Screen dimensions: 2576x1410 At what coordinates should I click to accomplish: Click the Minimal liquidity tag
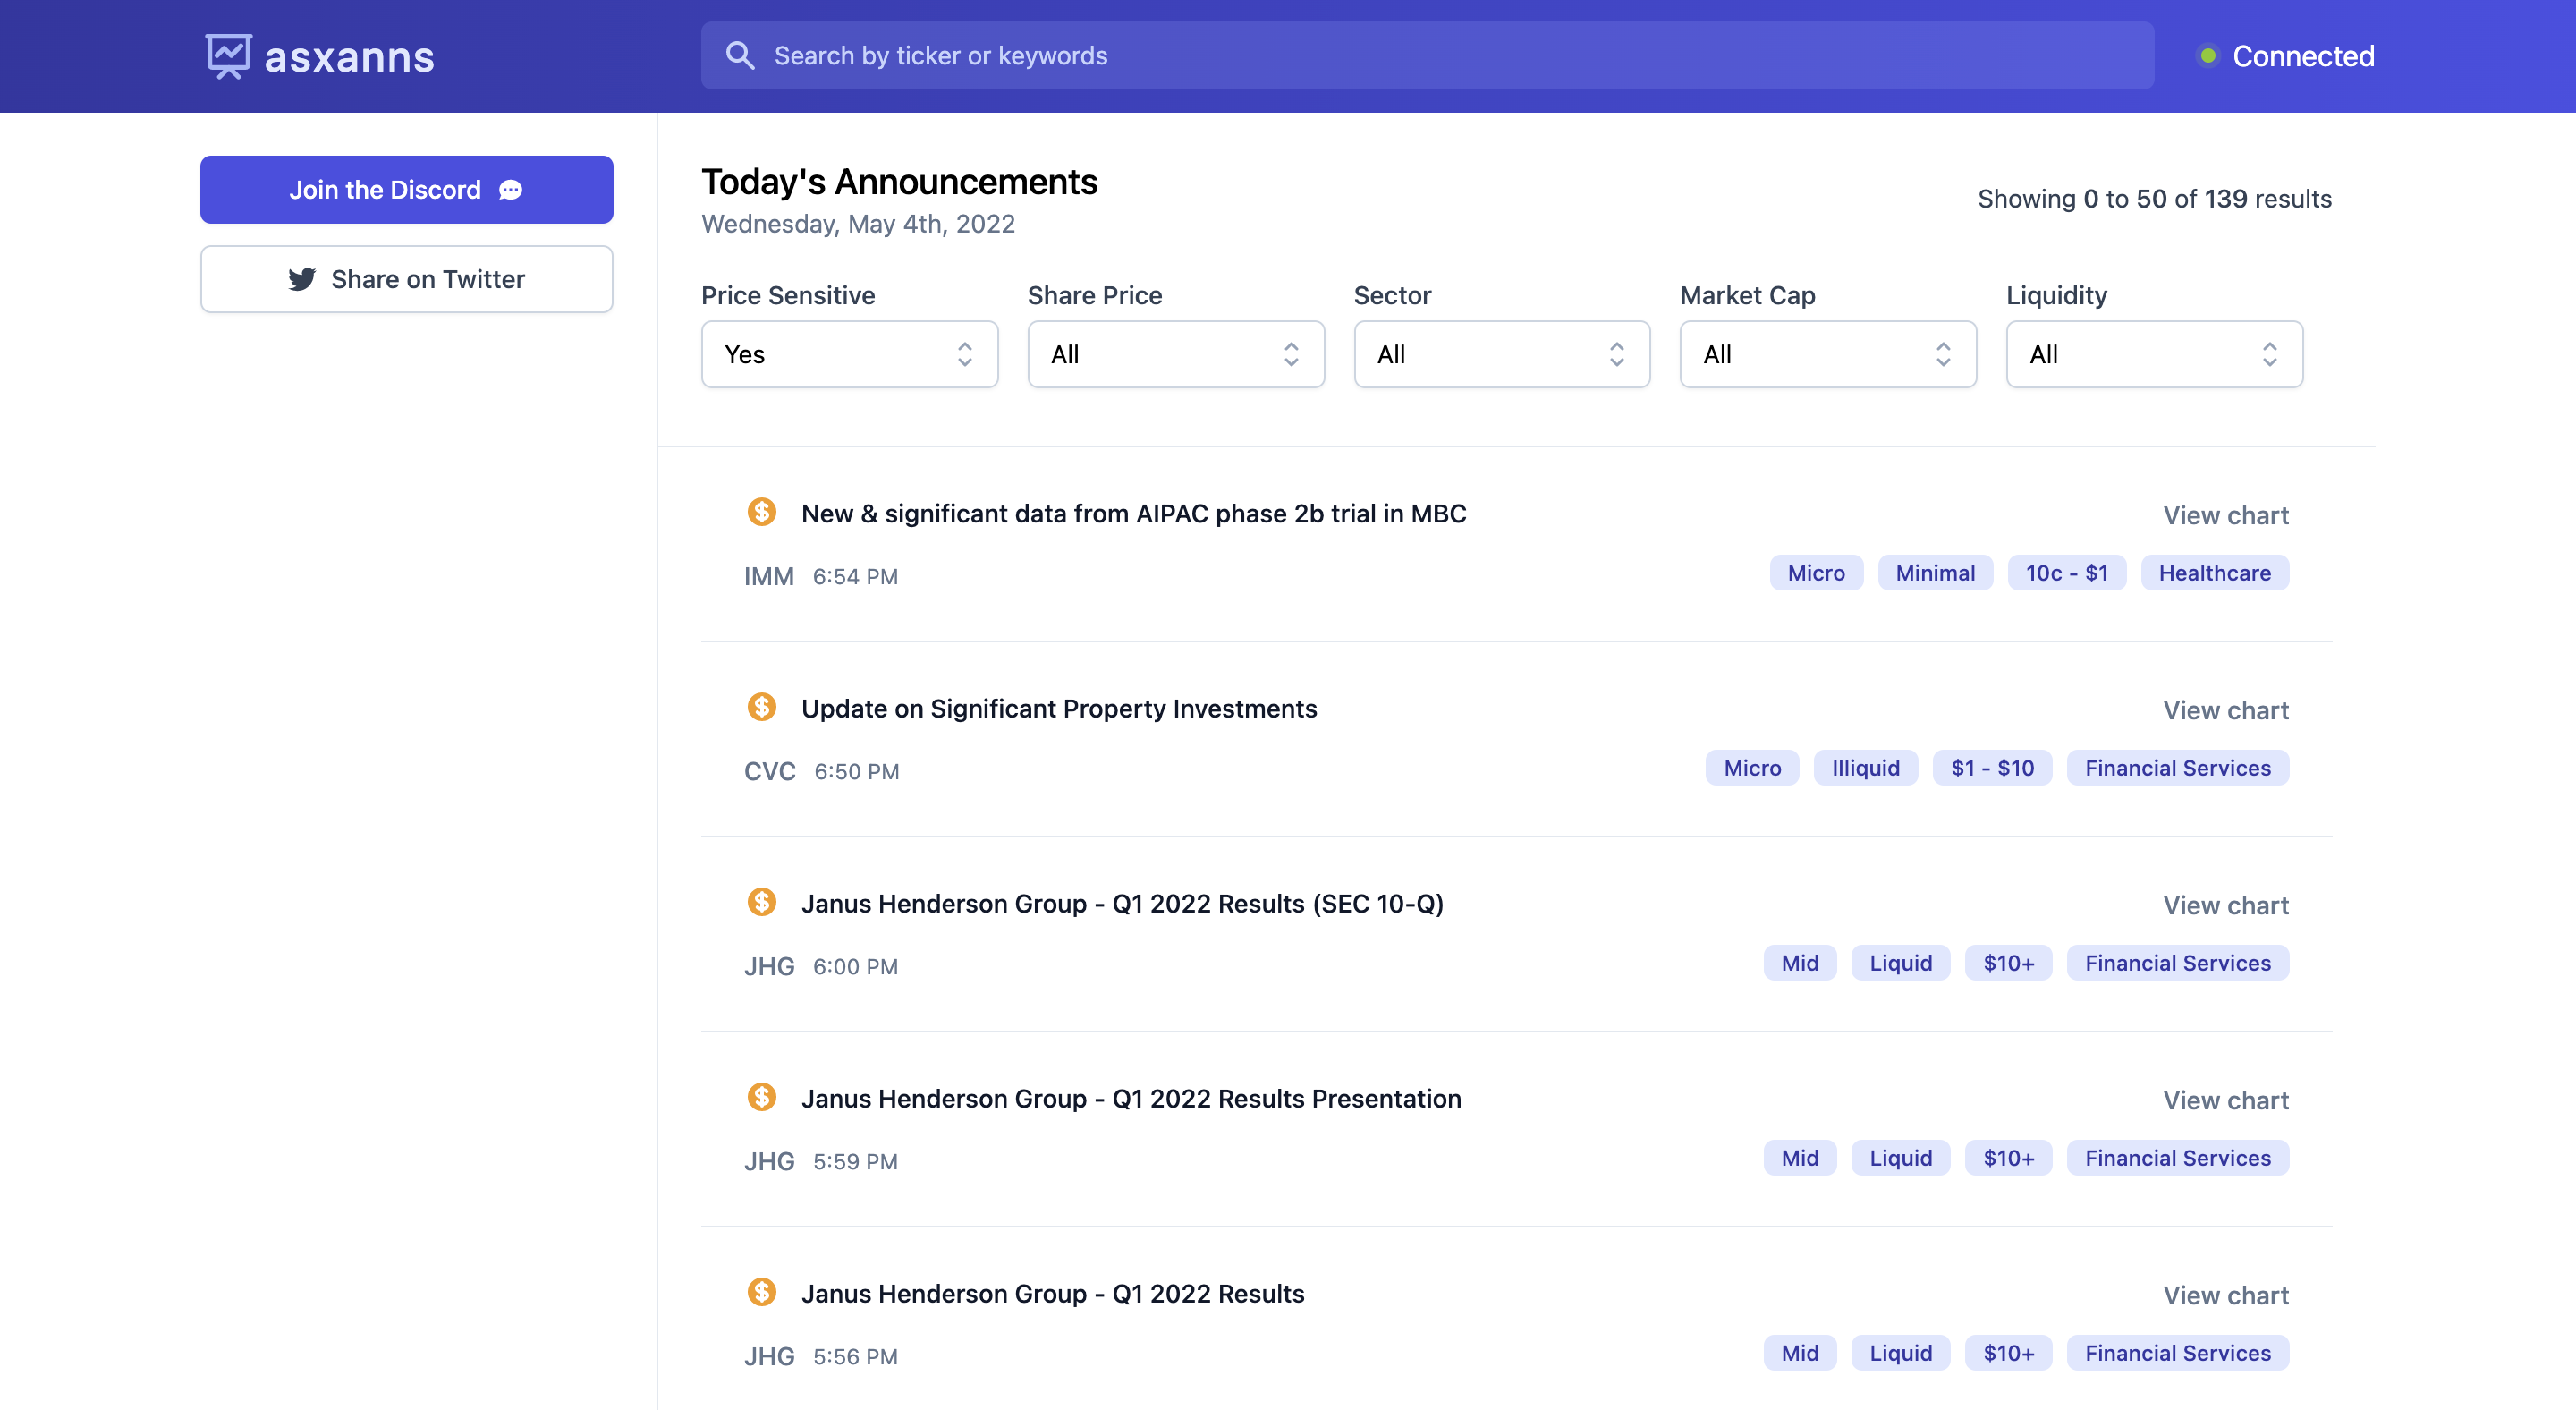click(1935, 573)
